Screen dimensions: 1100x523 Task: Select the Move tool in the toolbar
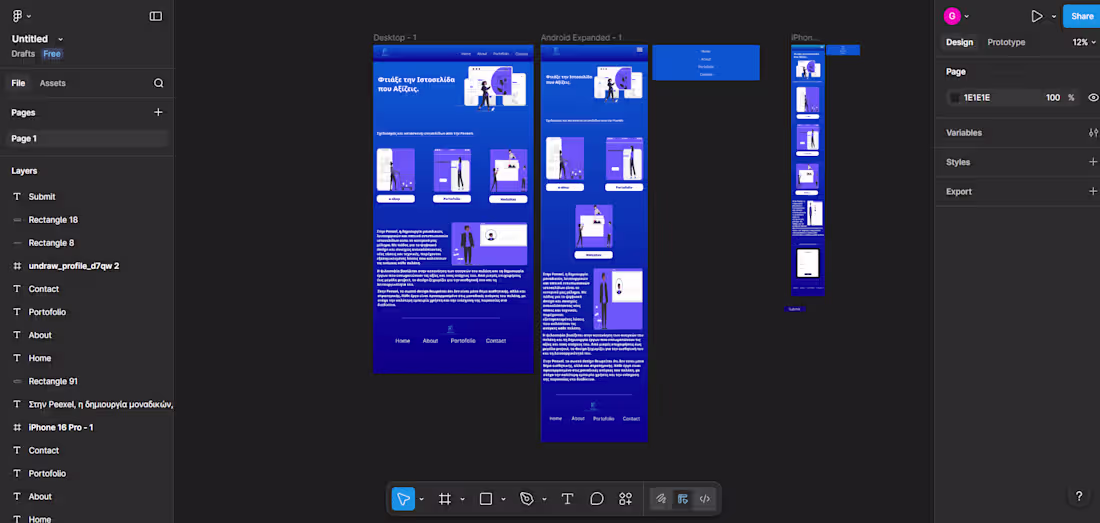pos(403,499)
